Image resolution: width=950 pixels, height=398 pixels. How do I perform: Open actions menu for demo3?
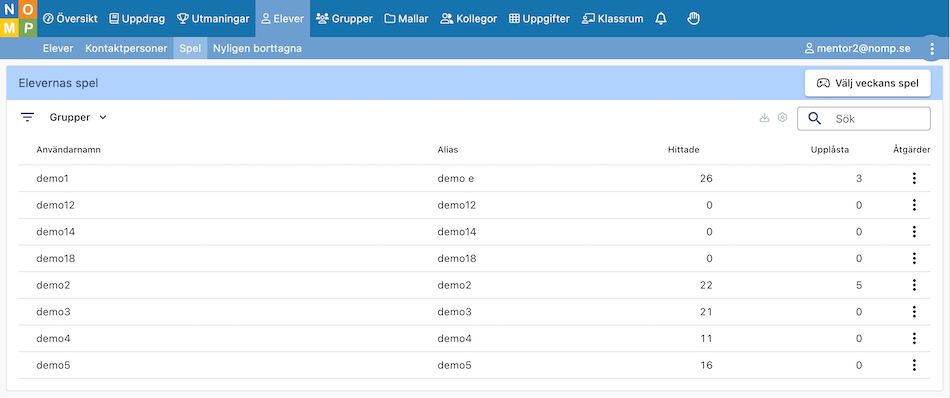click(914, 311)
